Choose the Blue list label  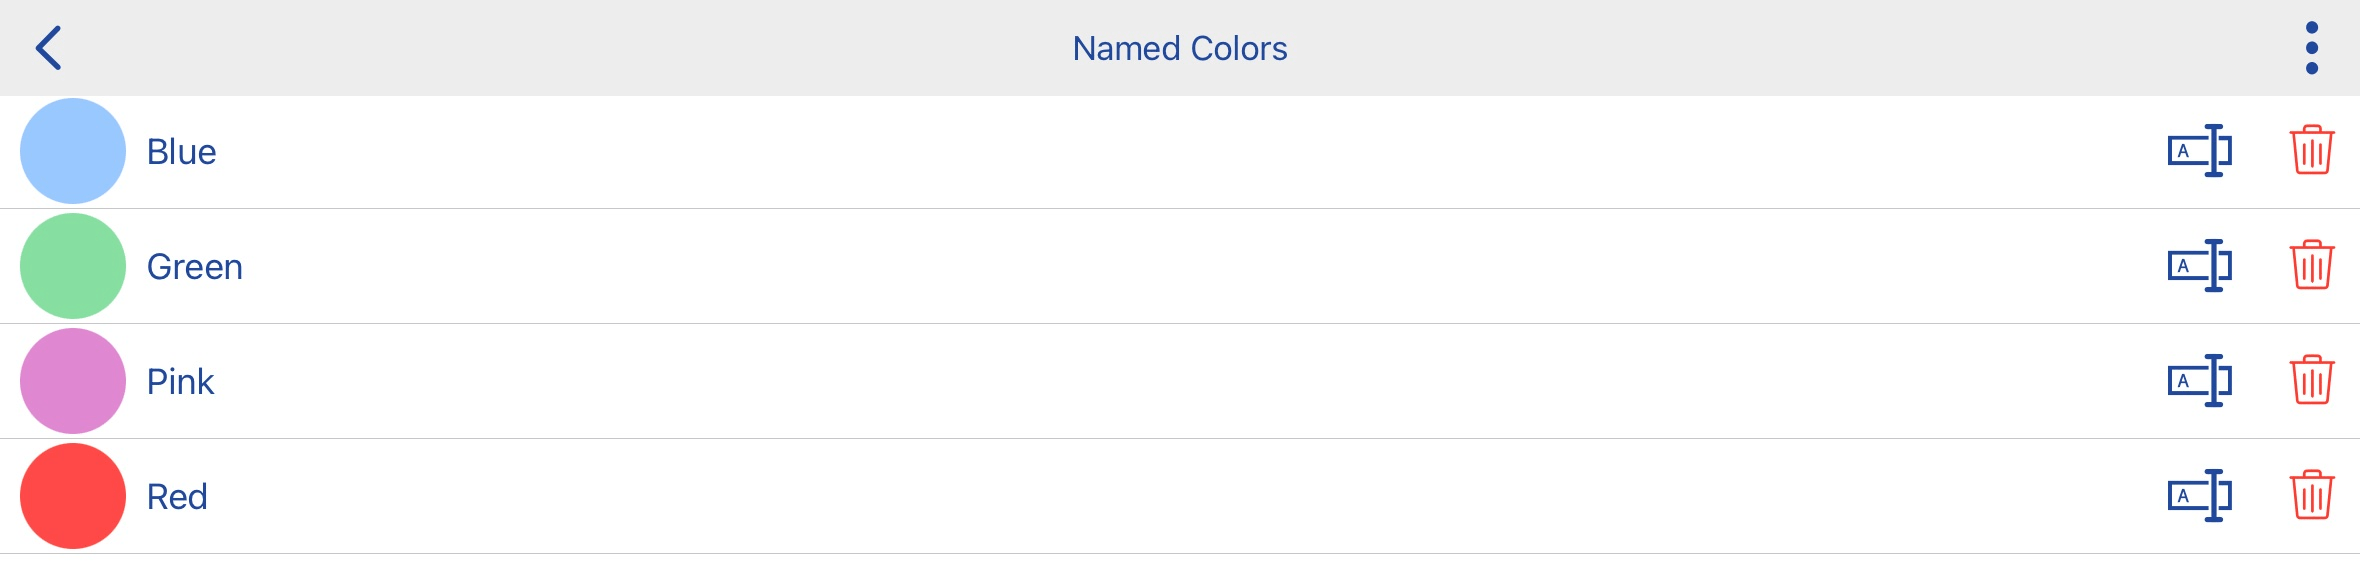point(181,152)
